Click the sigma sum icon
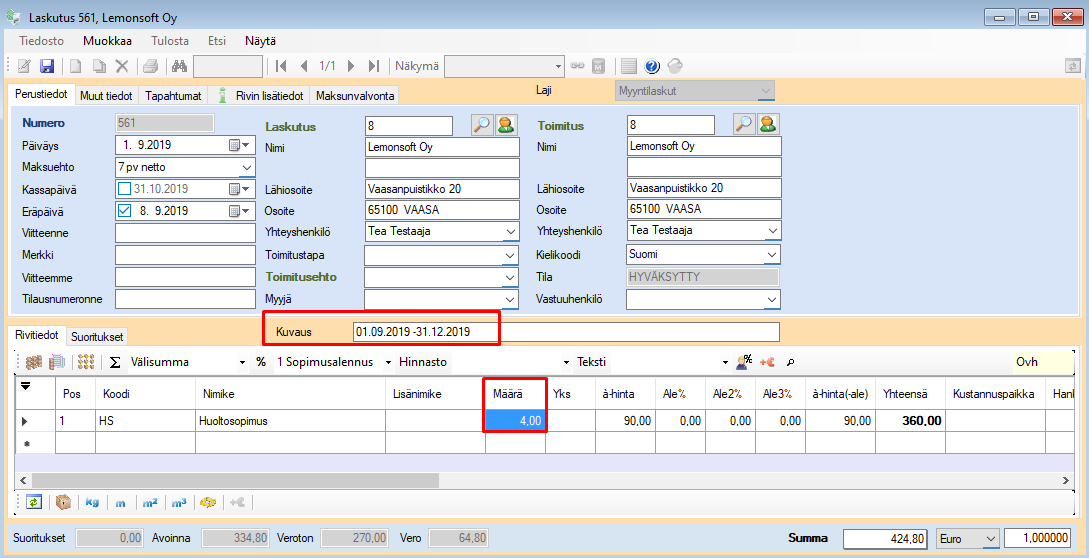Image resolution: width=1089 pixels, height=558 pixels. pyautogui.click(x=115, y=362)
